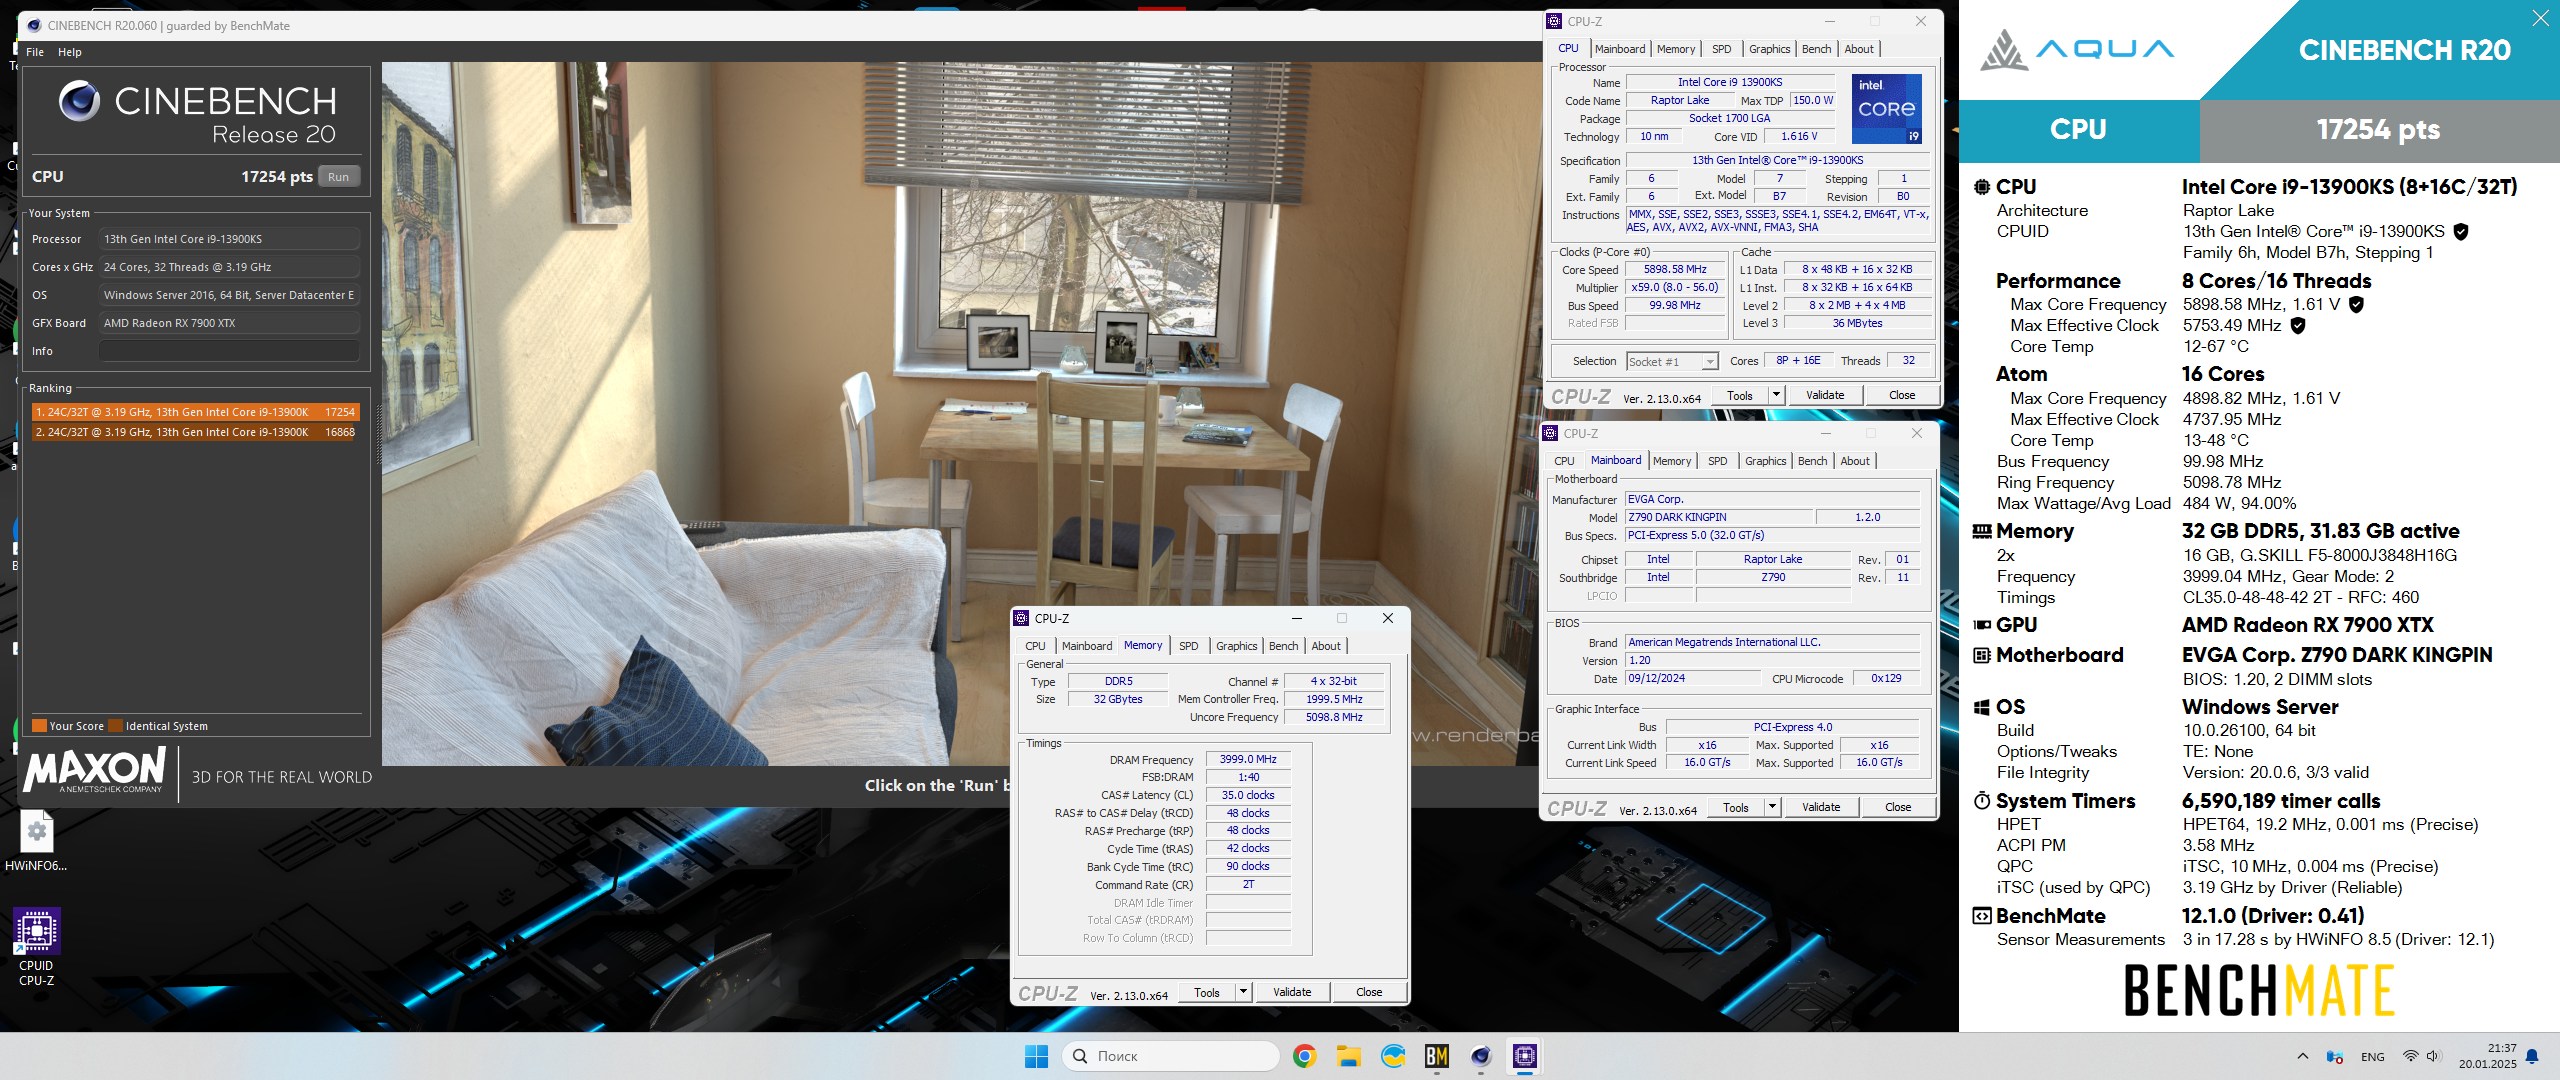Activate CPU-Z from the taskbar icon
The image size is (2560, 1080).
[1525, 1056]
